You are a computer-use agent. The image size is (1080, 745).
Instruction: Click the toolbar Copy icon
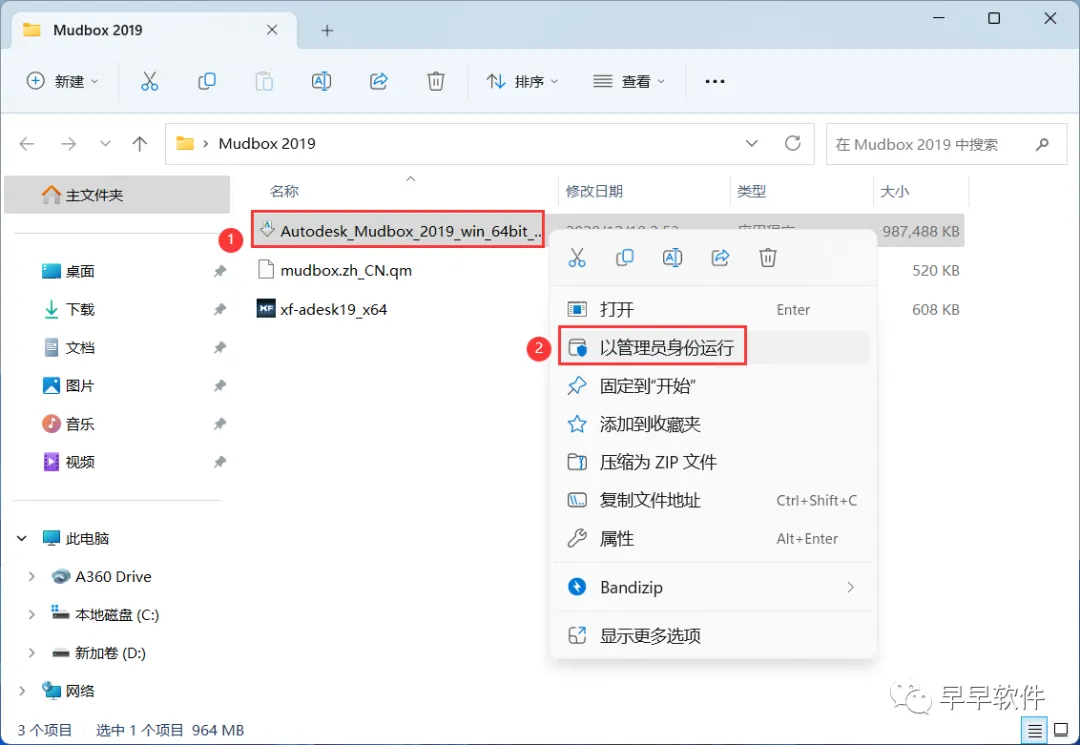point(207,81)
